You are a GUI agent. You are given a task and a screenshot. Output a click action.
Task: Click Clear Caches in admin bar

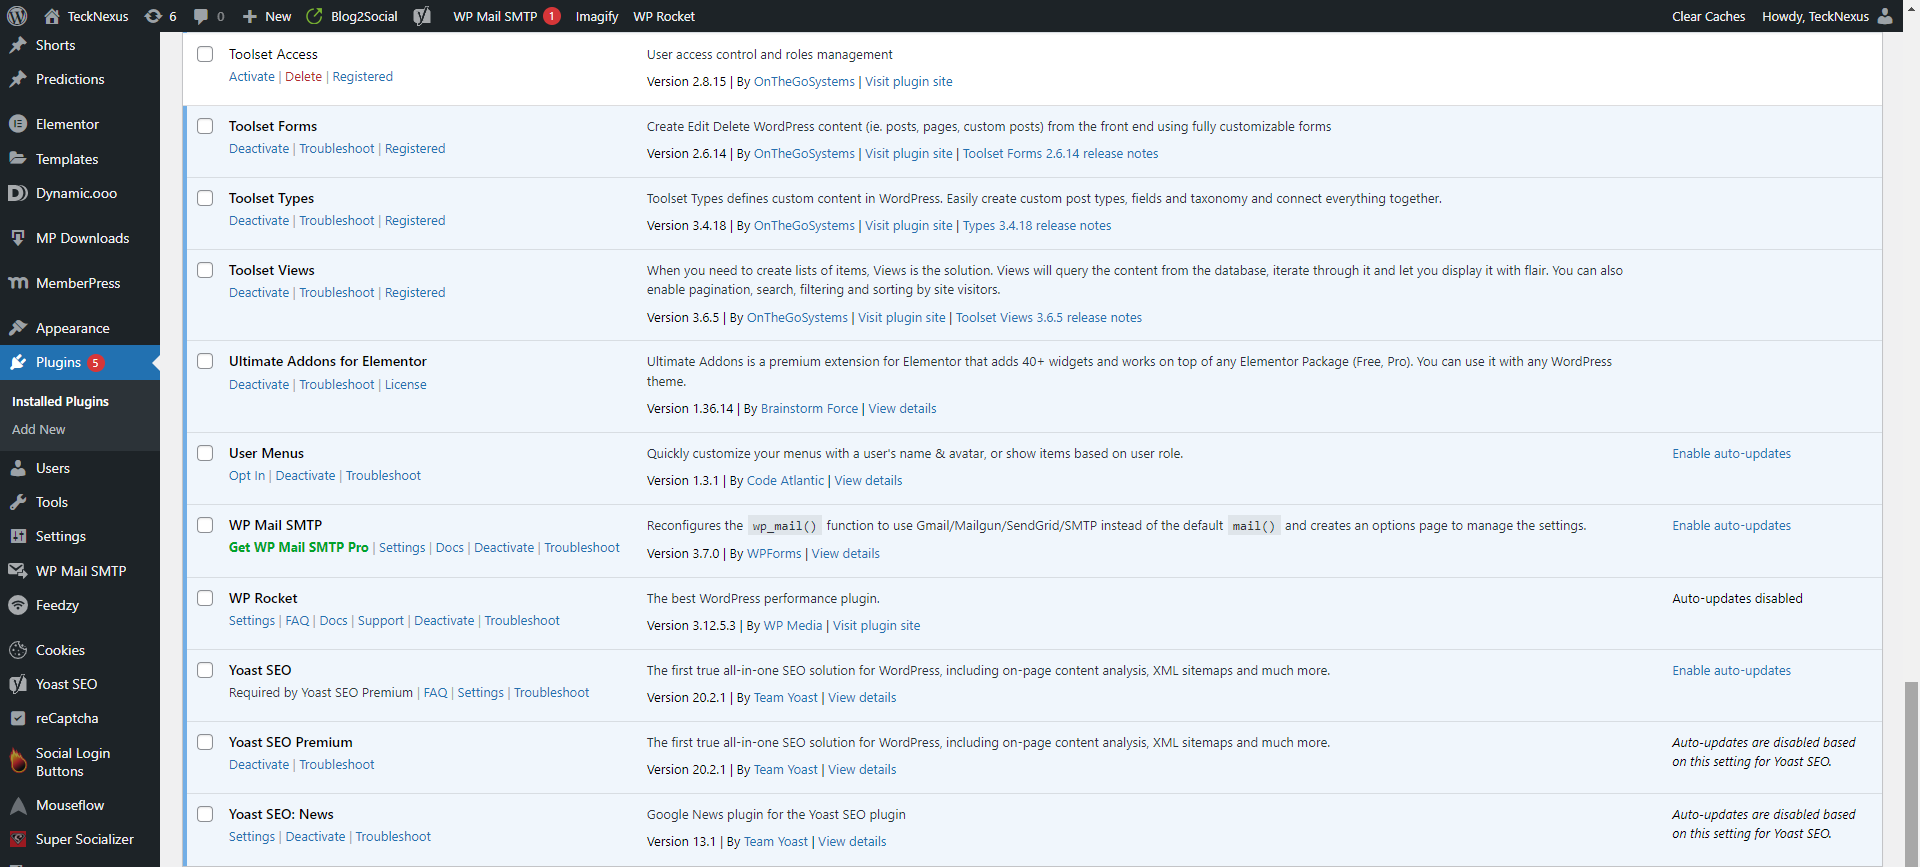coord(1709,16)
